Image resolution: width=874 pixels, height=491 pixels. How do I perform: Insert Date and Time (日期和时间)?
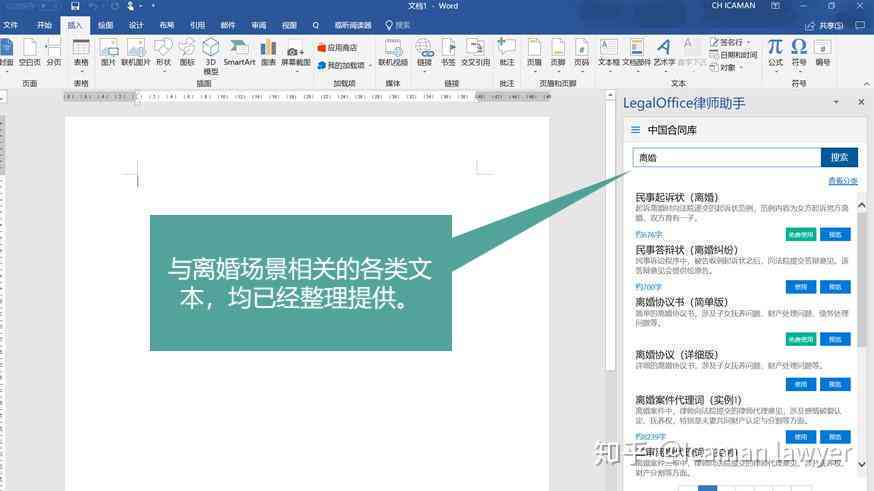733,55
